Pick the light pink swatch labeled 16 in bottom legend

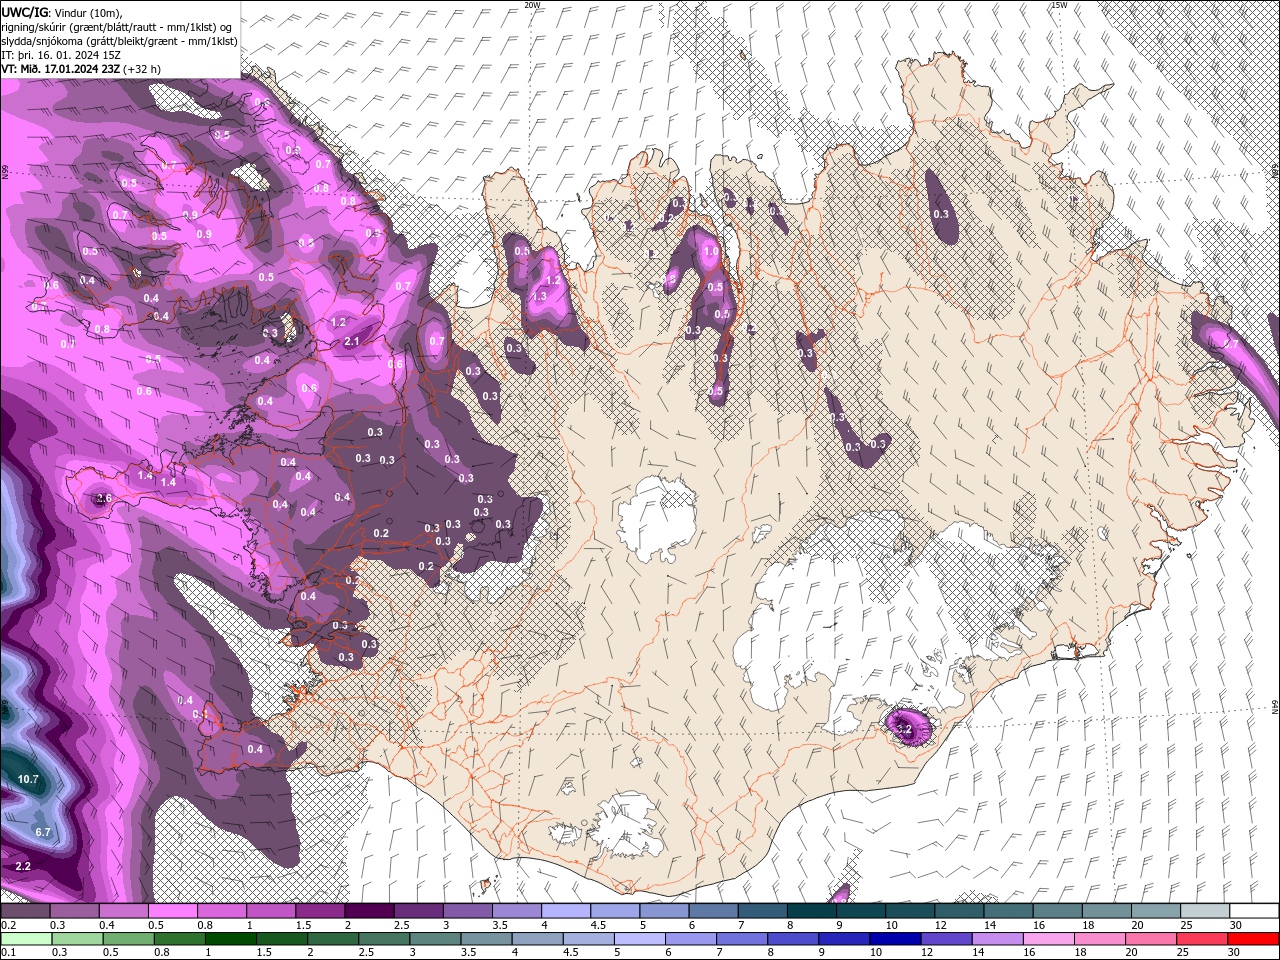pos(1049,938)
